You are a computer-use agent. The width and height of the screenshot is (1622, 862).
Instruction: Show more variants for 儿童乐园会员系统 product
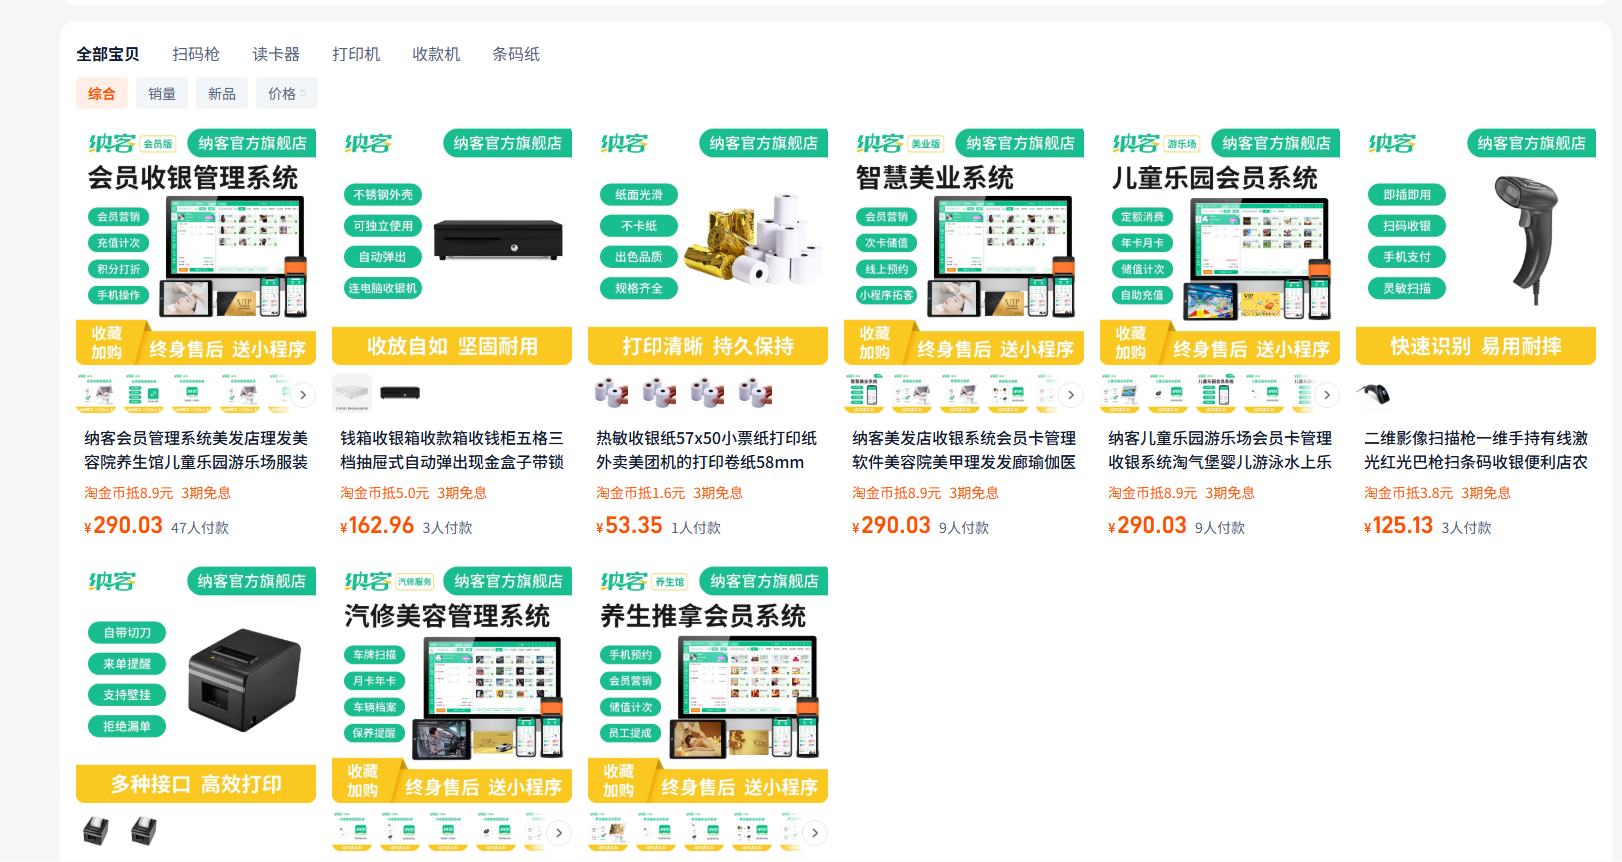coord(1327,394)
